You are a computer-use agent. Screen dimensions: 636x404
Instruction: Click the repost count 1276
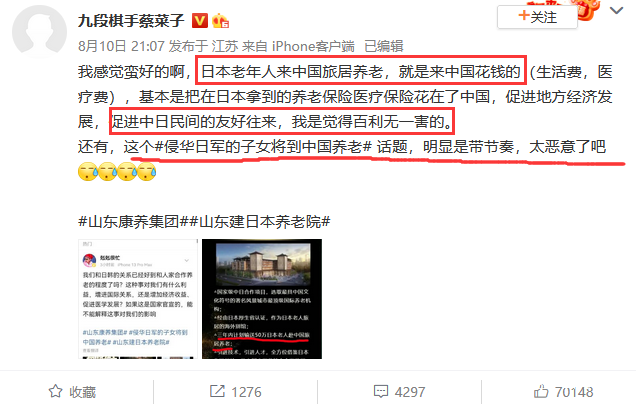(246, 392)
